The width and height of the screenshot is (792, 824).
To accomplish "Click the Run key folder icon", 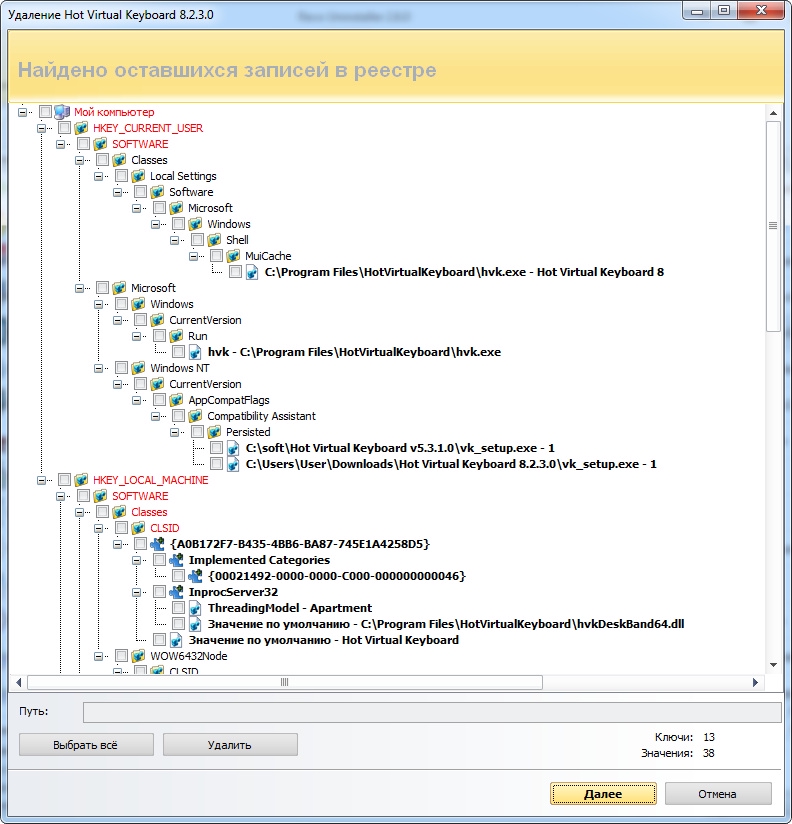I will (176, 336).
